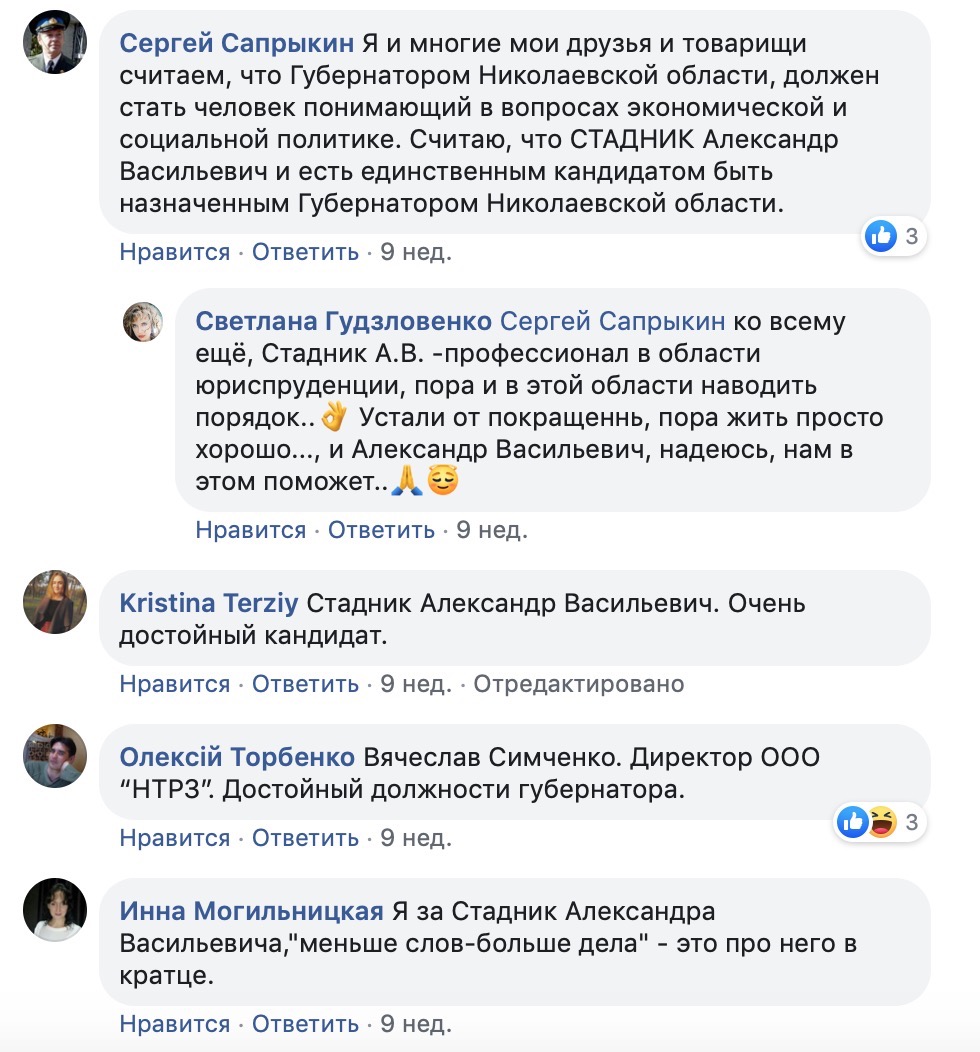Click laughing reaction icon on Торбенко's comment
Image resolution: width=980 pixels, height=1052 pixels.
pos(882,822)
